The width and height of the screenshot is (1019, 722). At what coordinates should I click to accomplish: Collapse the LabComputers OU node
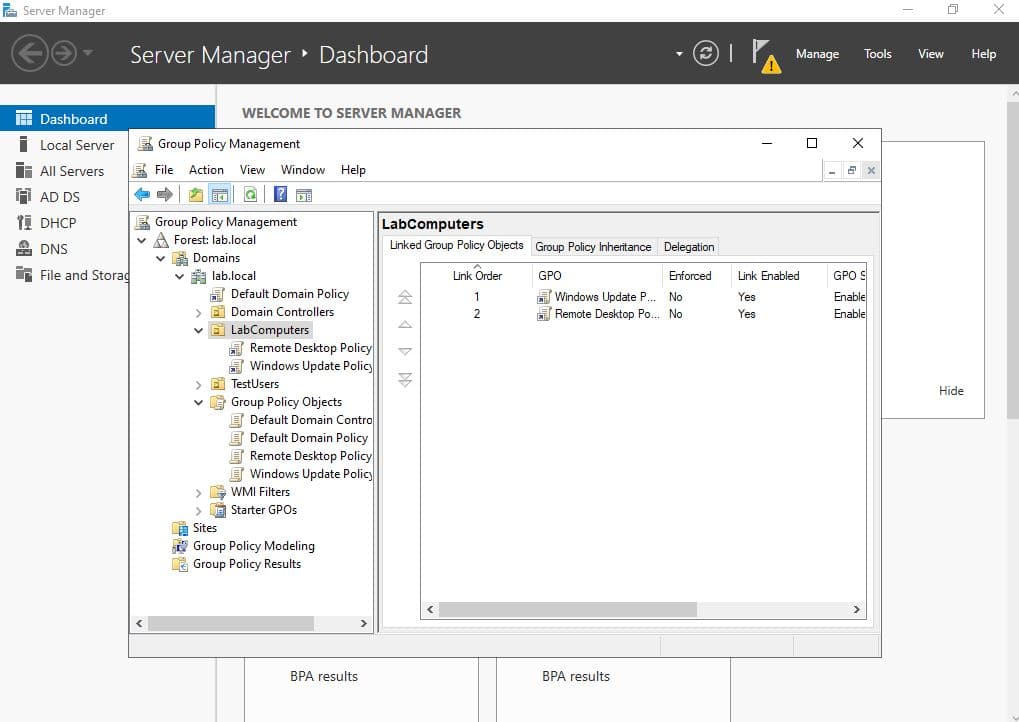click(199, 331)
